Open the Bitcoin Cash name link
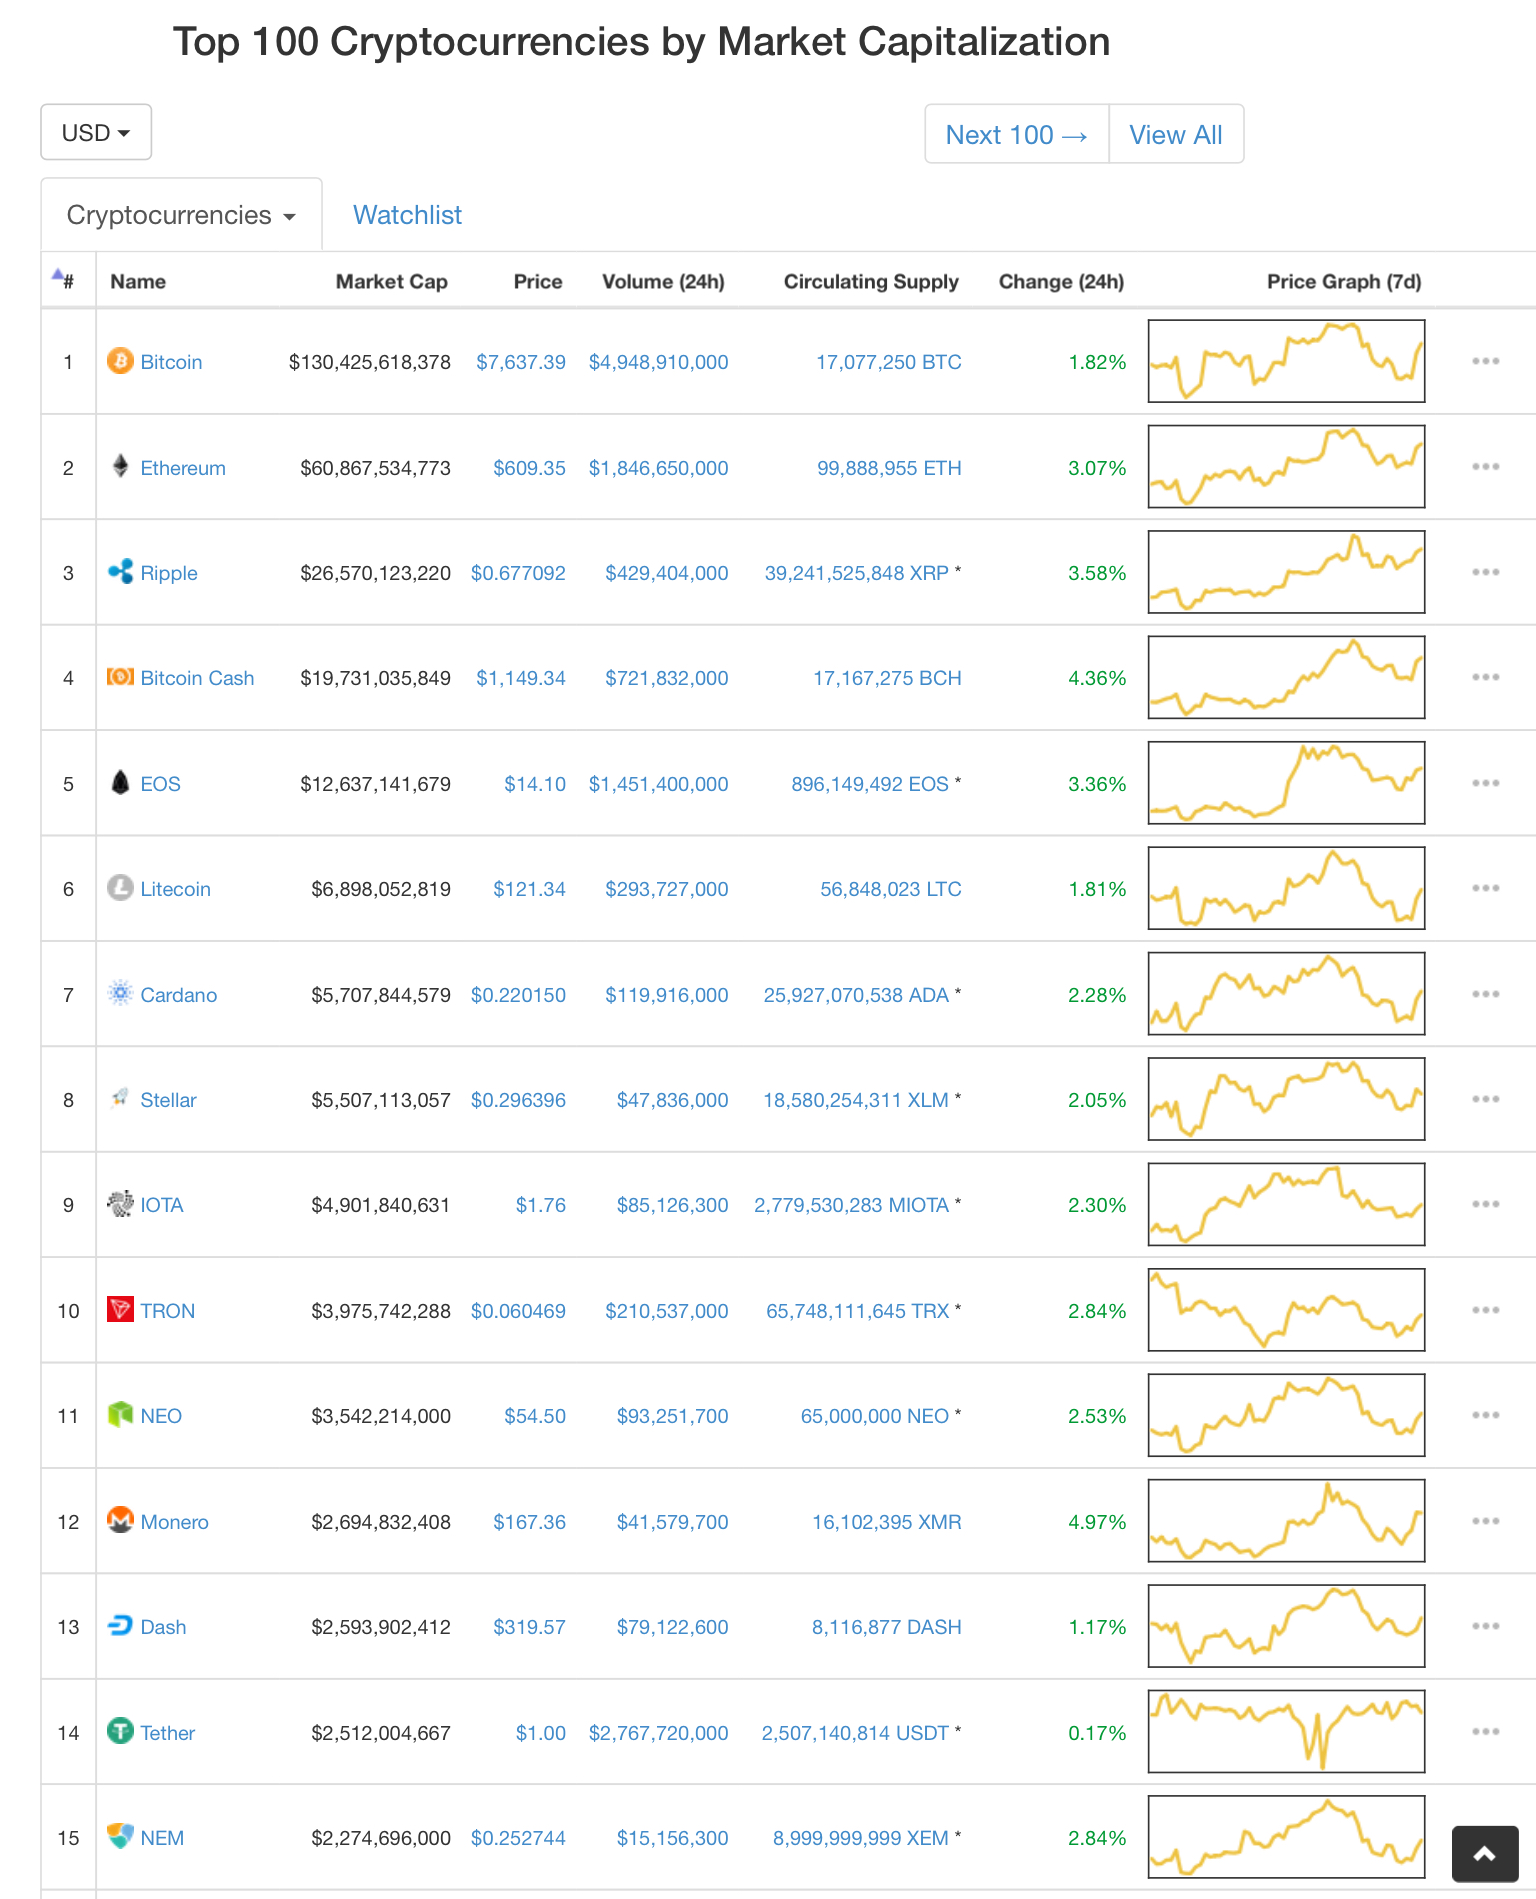 point(197,678)
